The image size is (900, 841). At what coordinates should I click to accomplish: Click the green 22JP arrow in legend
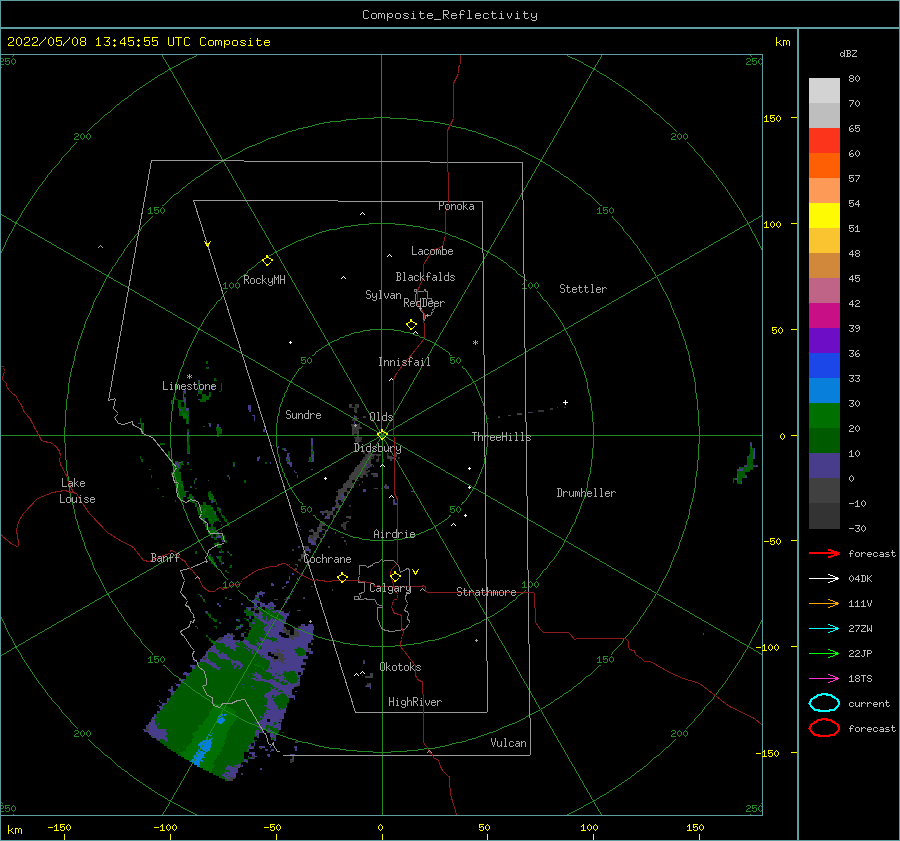824,653
